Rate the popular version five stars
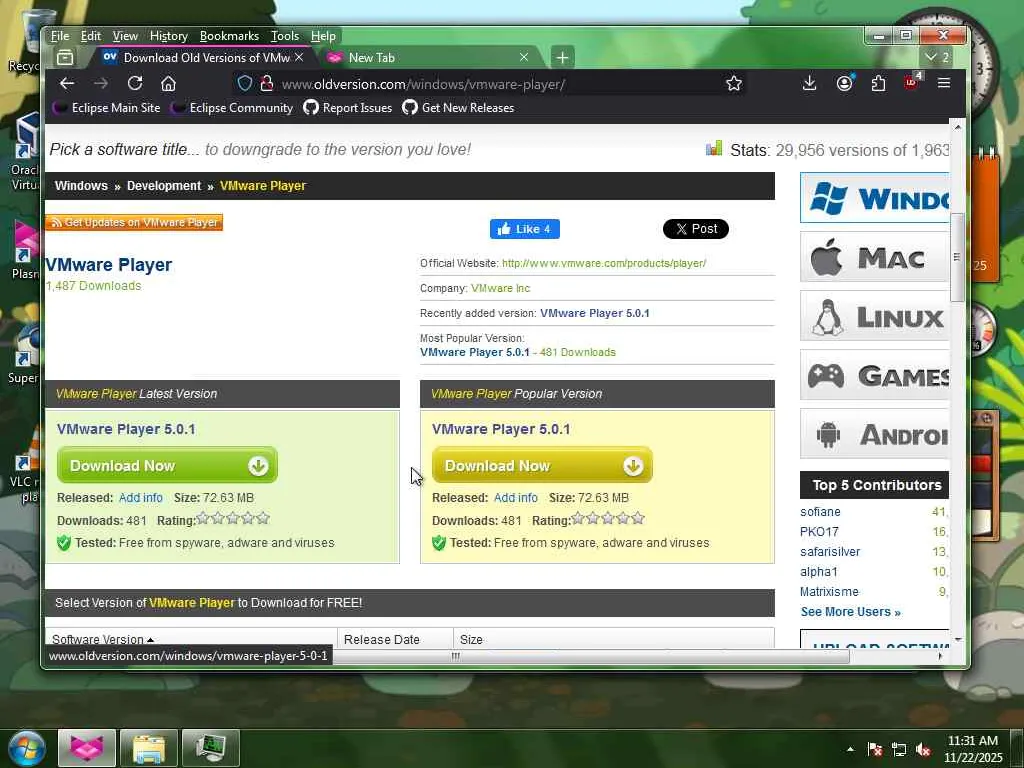1024x768 pixels. pyautogui.click(x=637, y=519)
